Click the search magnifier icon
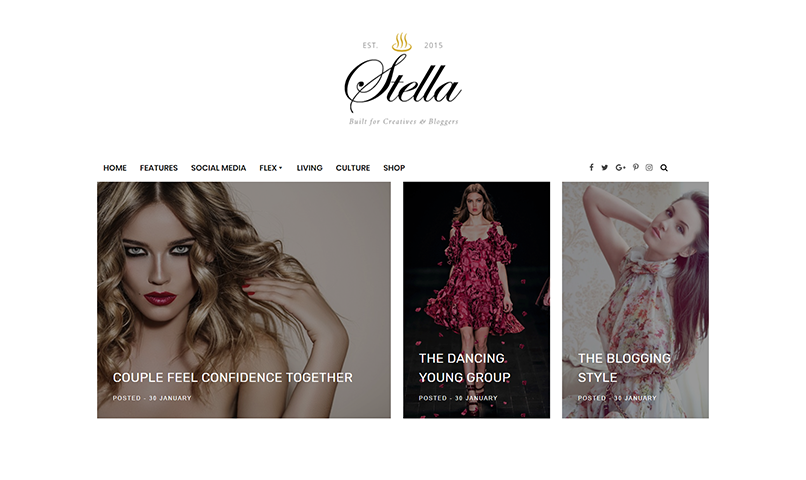 point(664,168)
